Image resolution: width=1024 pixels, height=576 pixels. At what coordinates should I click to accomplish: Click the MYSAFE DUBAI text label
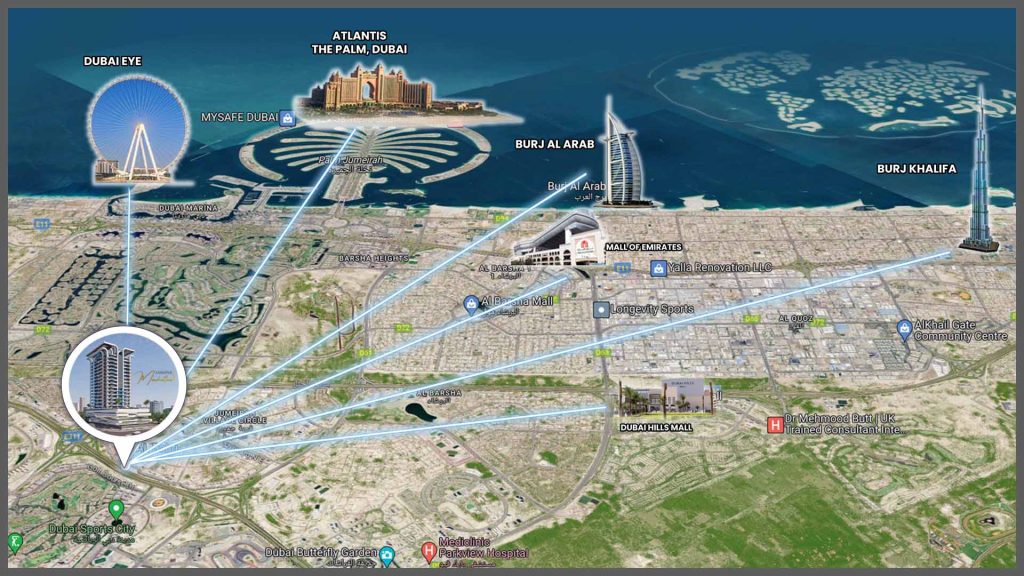pos(240,118)
